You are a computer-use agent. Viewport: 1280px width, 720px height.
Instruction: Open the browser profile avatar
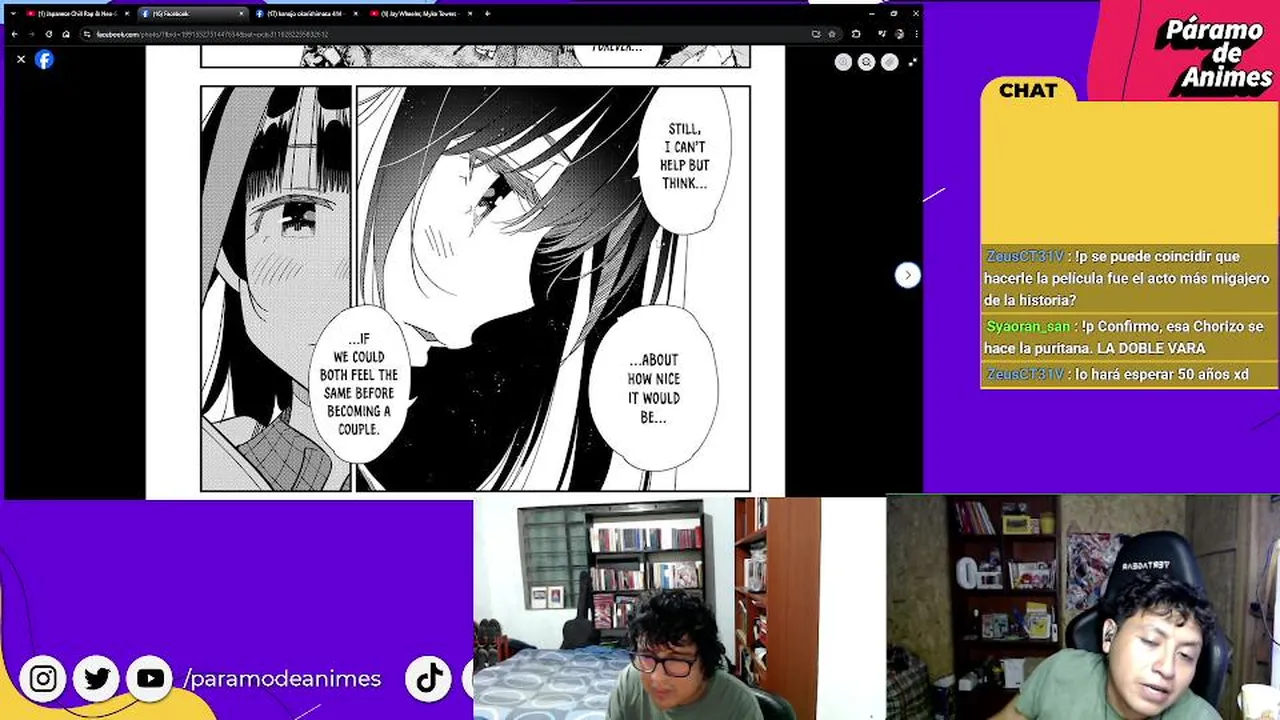coord(899,34)
